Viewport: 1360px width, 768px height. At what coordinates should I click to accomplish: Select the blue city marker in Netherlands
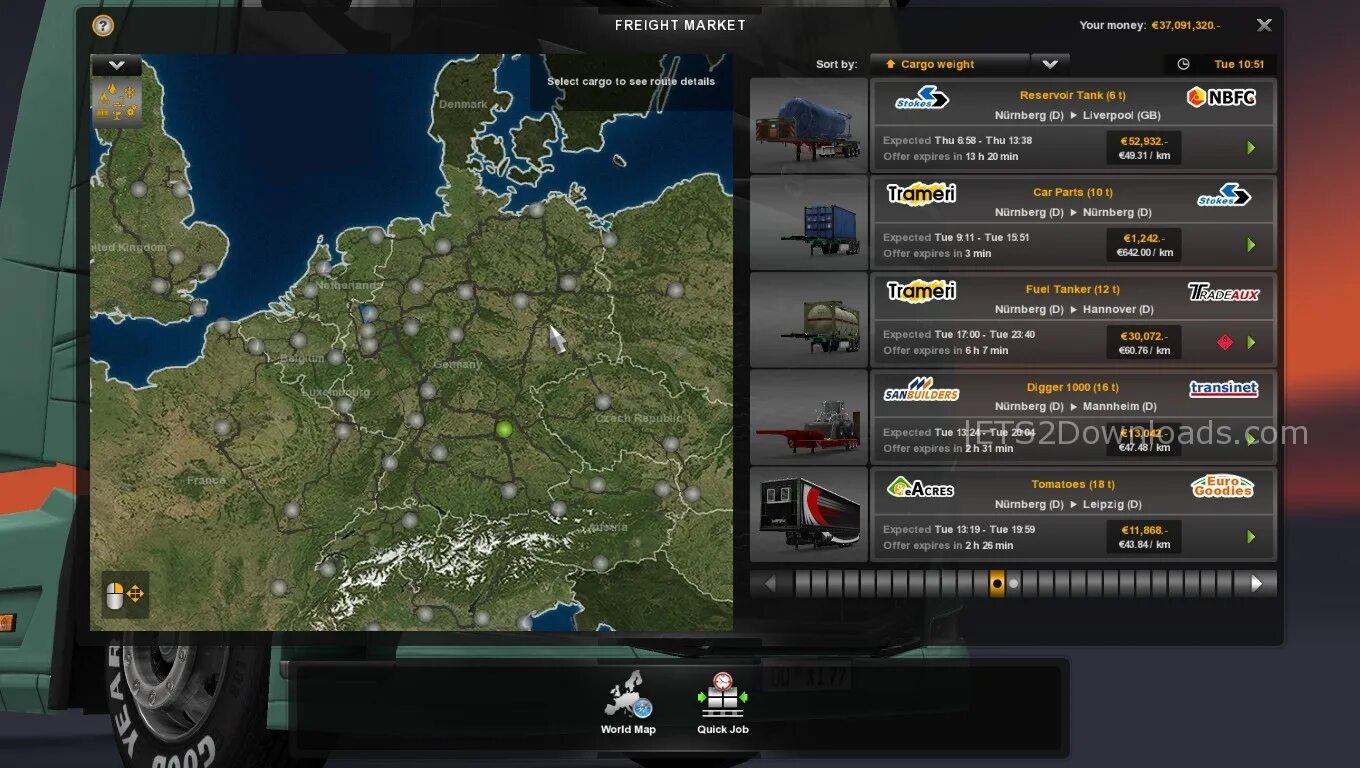click(368, 314)
